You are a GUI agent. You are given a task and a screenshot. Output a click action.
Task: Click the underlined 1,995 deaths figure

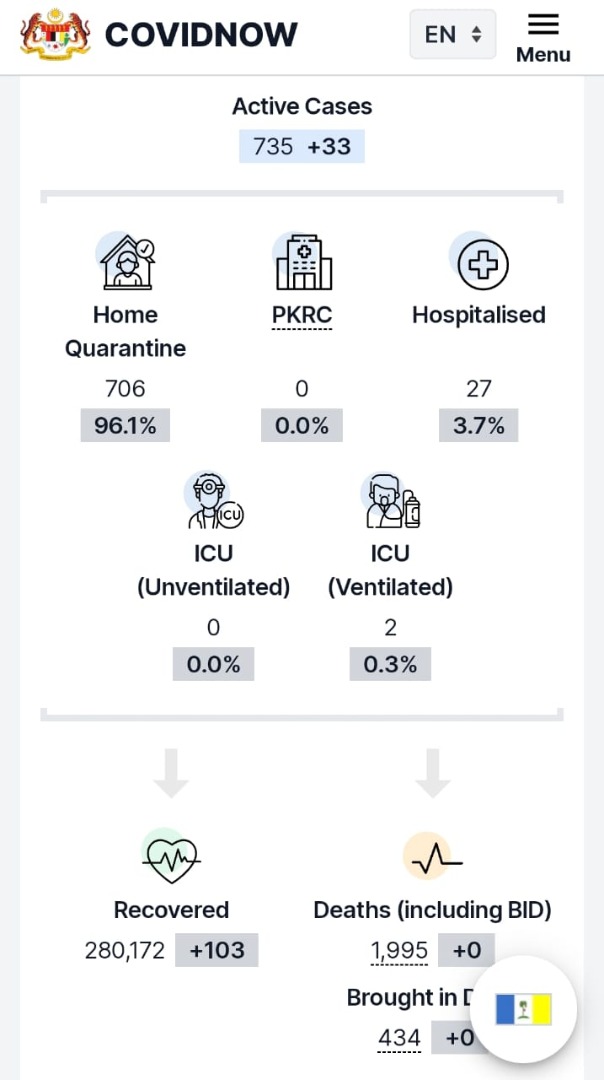(399, 951)
